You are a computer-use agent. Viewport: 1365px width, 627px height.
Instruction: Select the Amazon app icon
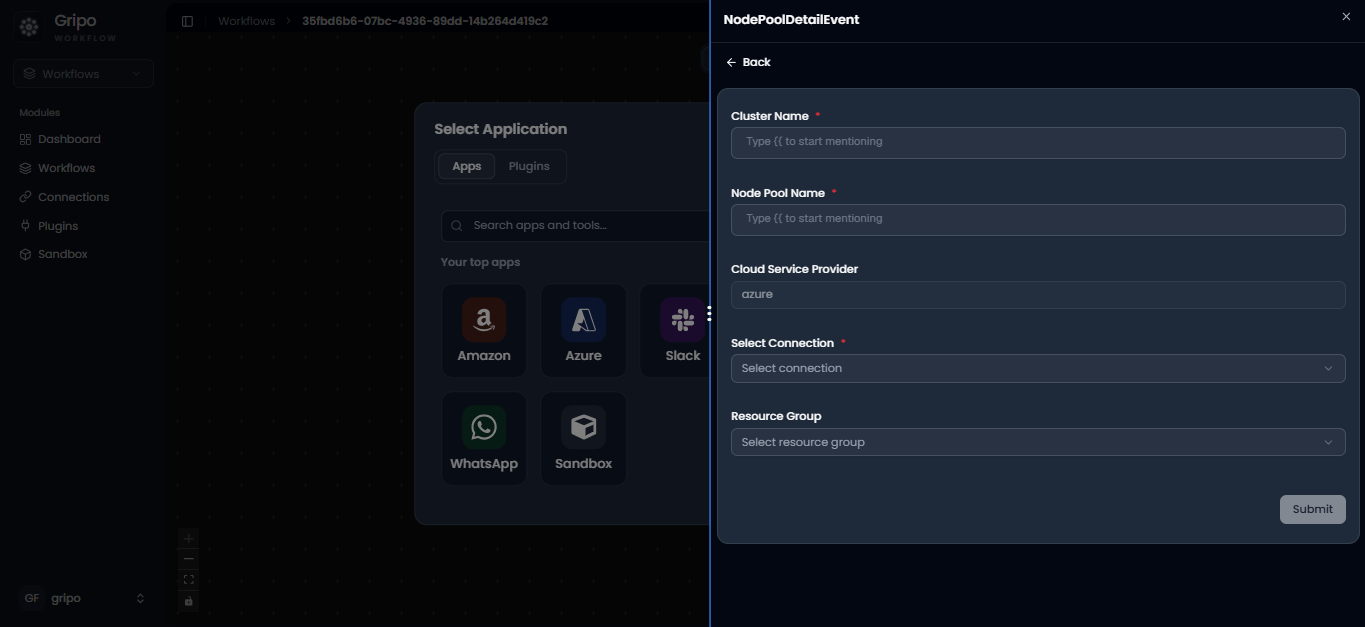pyautogui.click(x=484, y=320)
